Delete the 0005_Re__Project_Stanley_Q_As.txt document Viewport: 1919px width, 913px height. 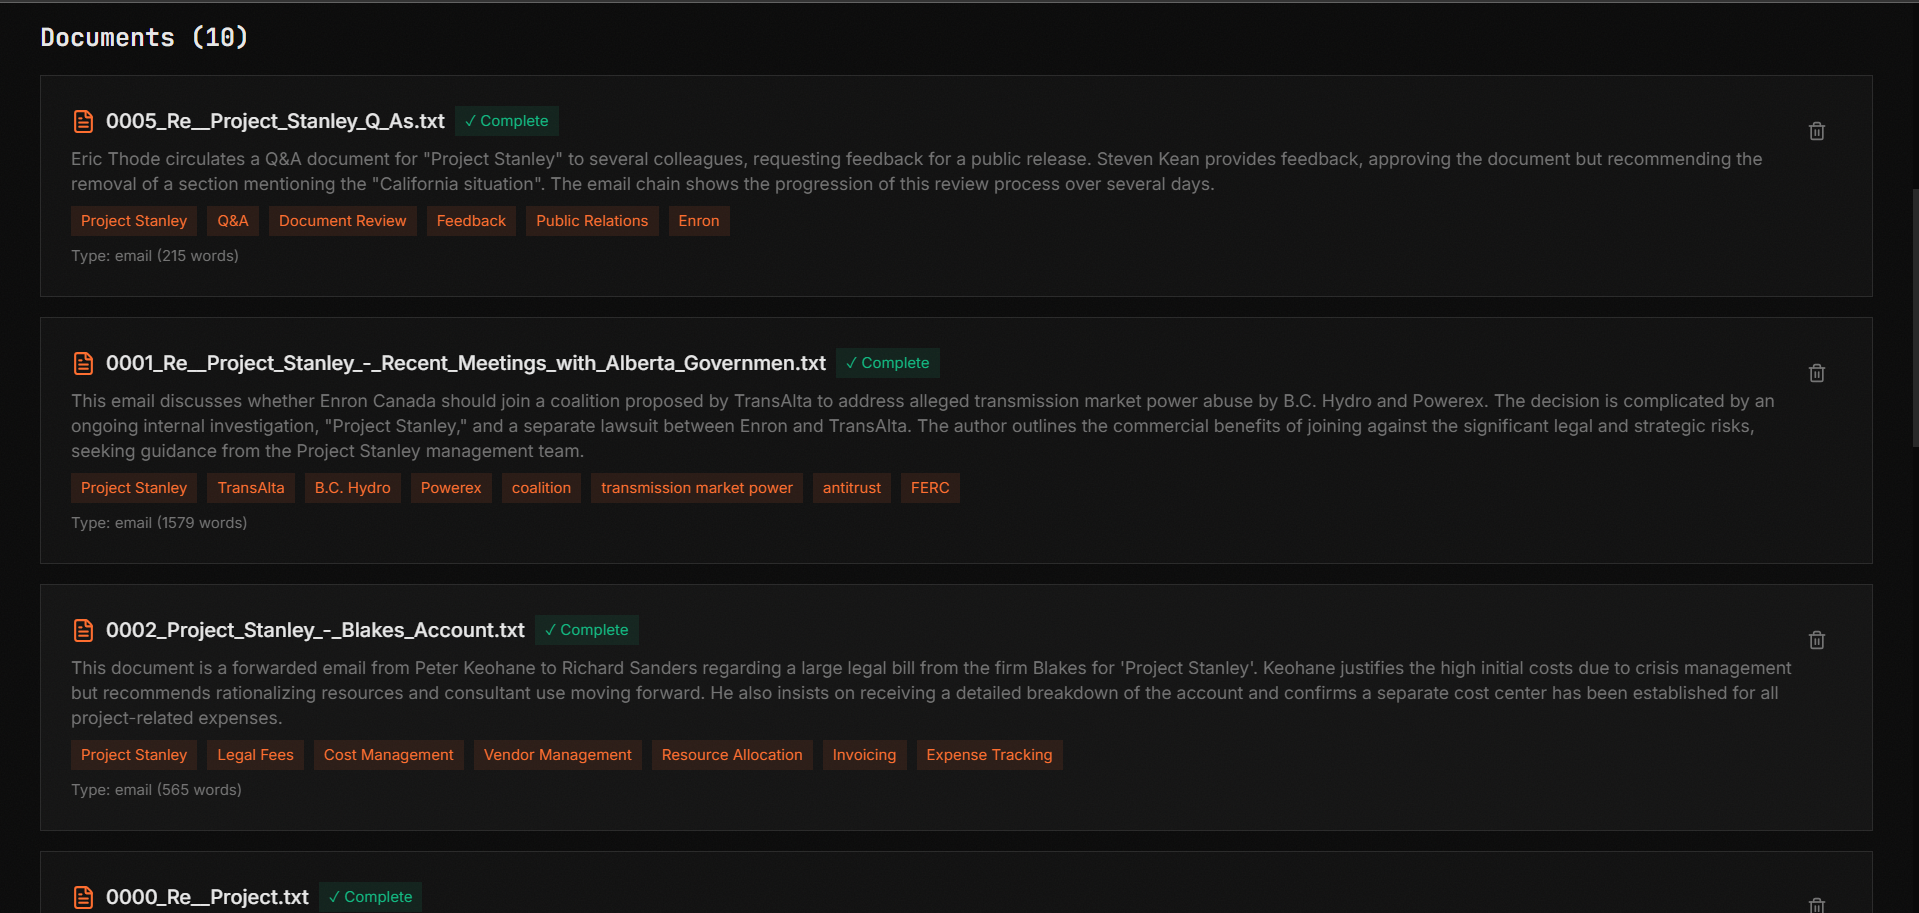1816,131
